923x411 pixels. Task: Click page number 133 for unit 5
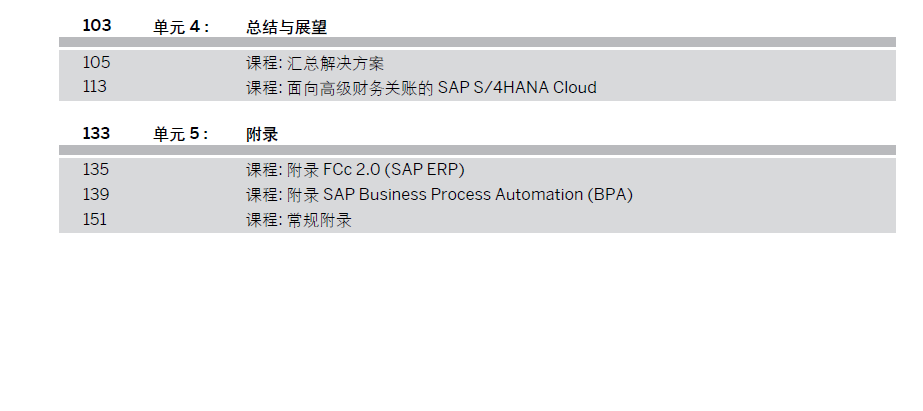click(x=96, y=133)
